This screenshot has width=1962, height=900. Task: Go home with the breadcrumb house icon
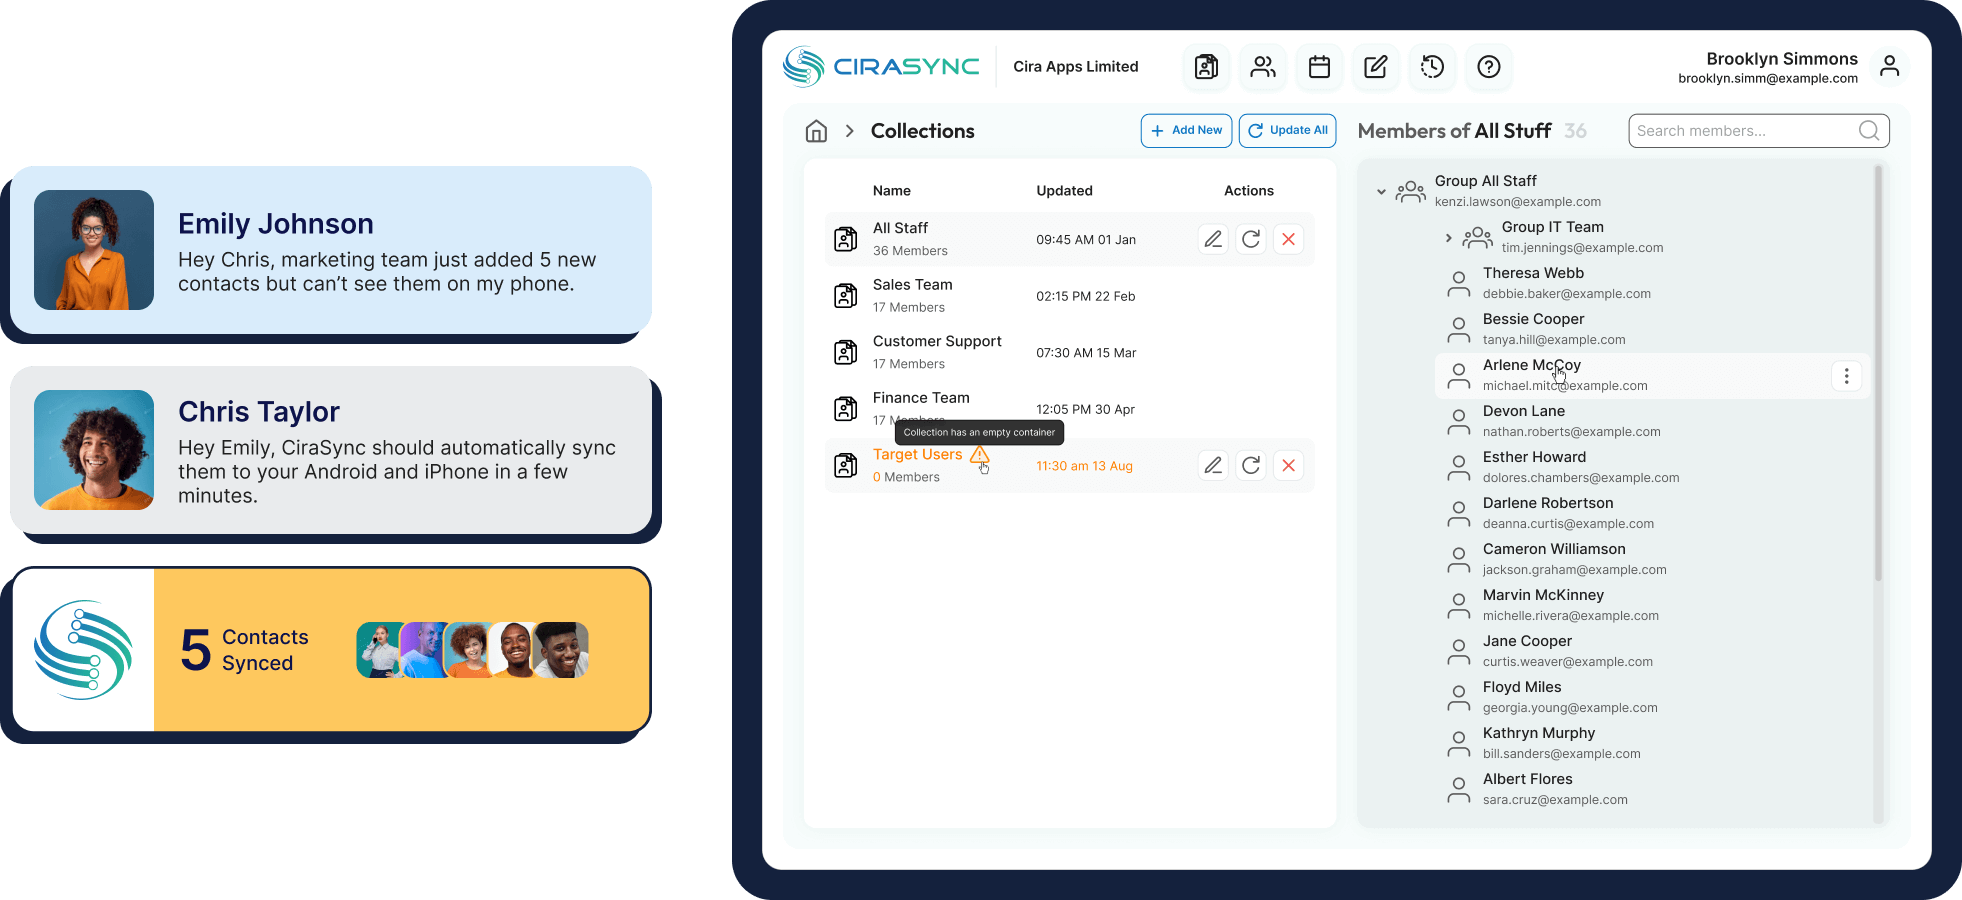pyautogui.click(x=816, y=131)
